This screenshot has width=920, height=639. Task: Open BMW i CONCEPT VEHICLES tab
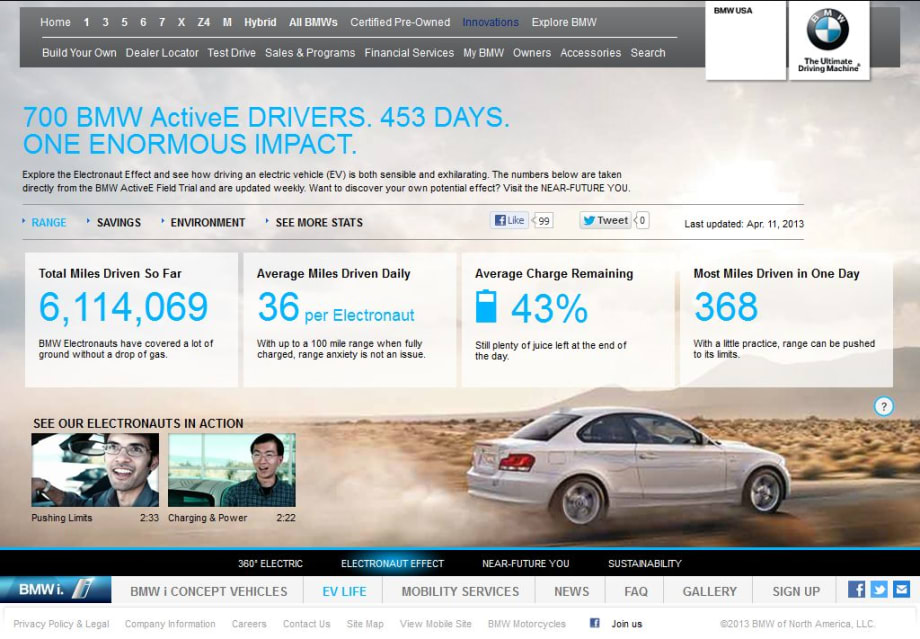click(x=209, y=591)
